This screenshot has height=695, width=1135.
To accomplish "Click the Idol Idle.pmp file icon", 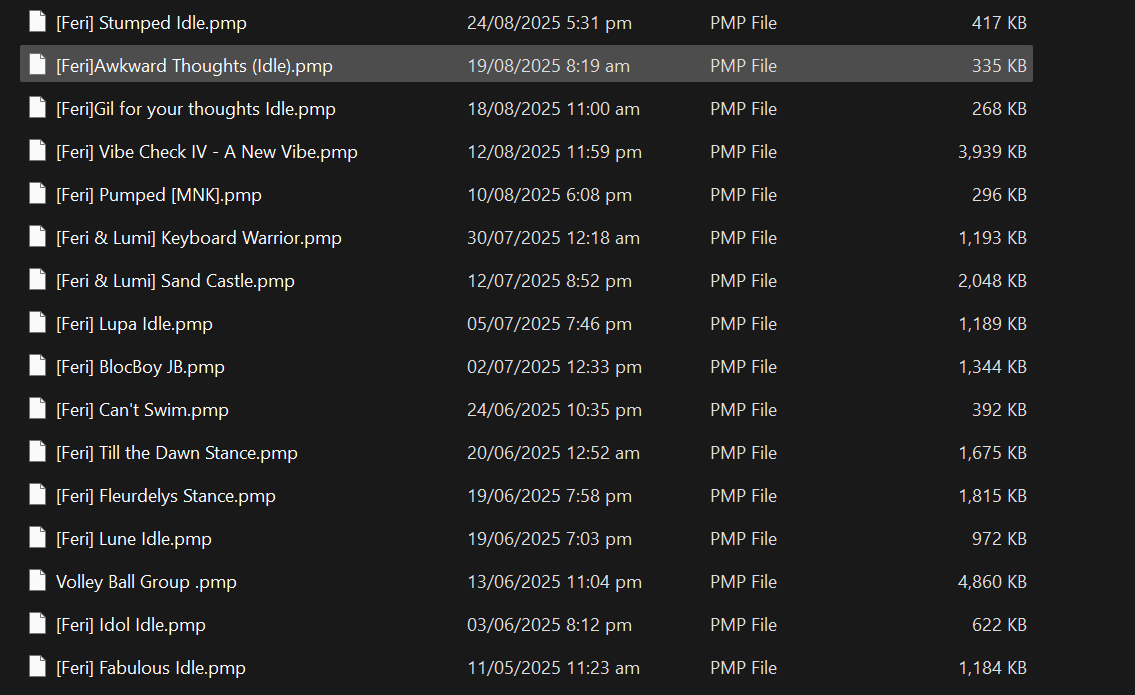I will [x=38, y=624].
